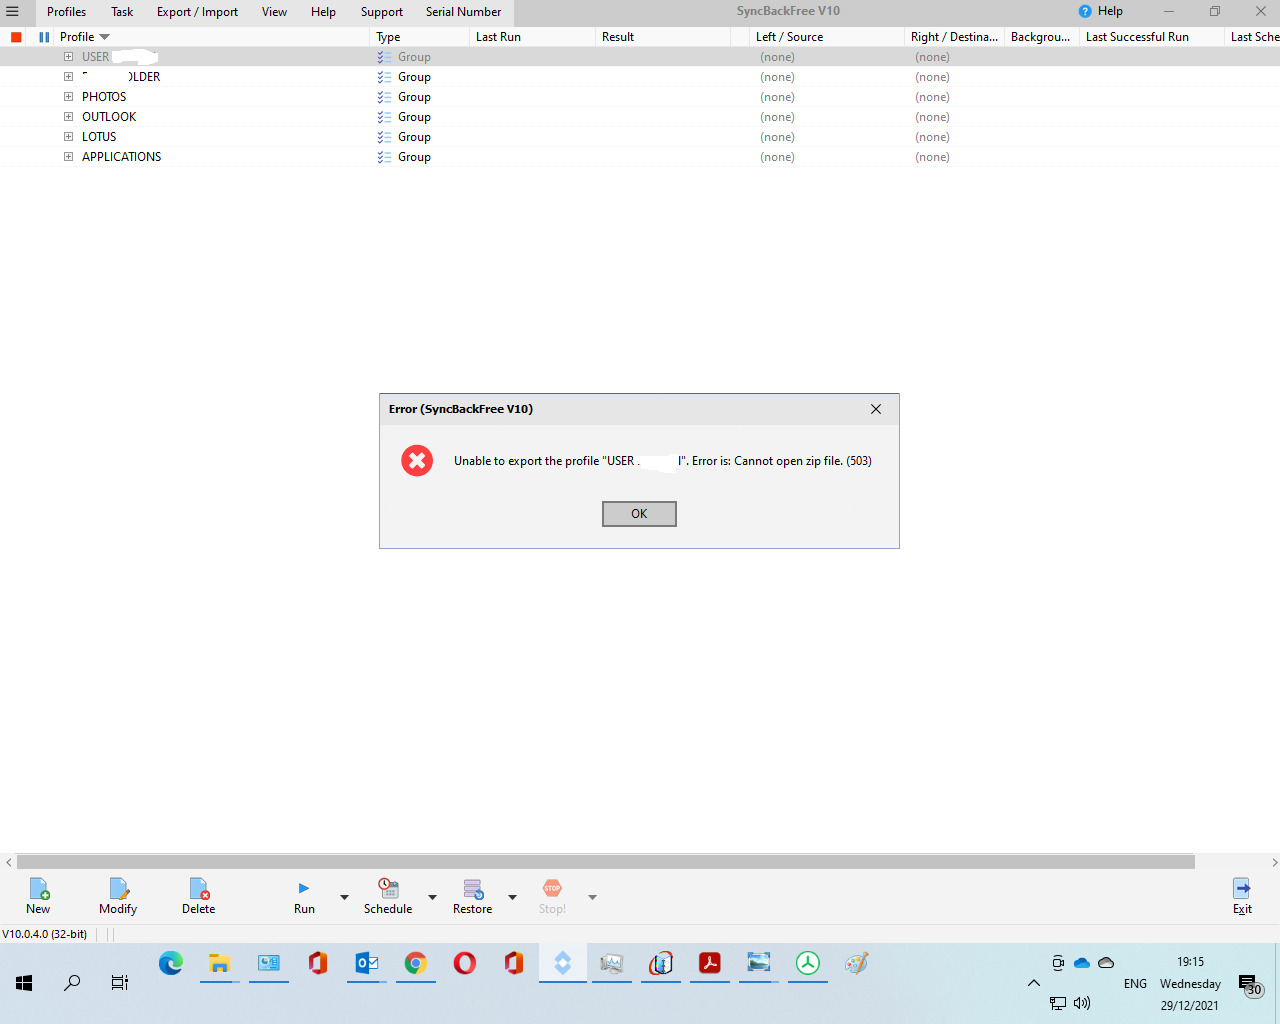This screenshot has width=1280, height=1024.
Task: Click the scroll right arrow
Action: point(1274,862)
